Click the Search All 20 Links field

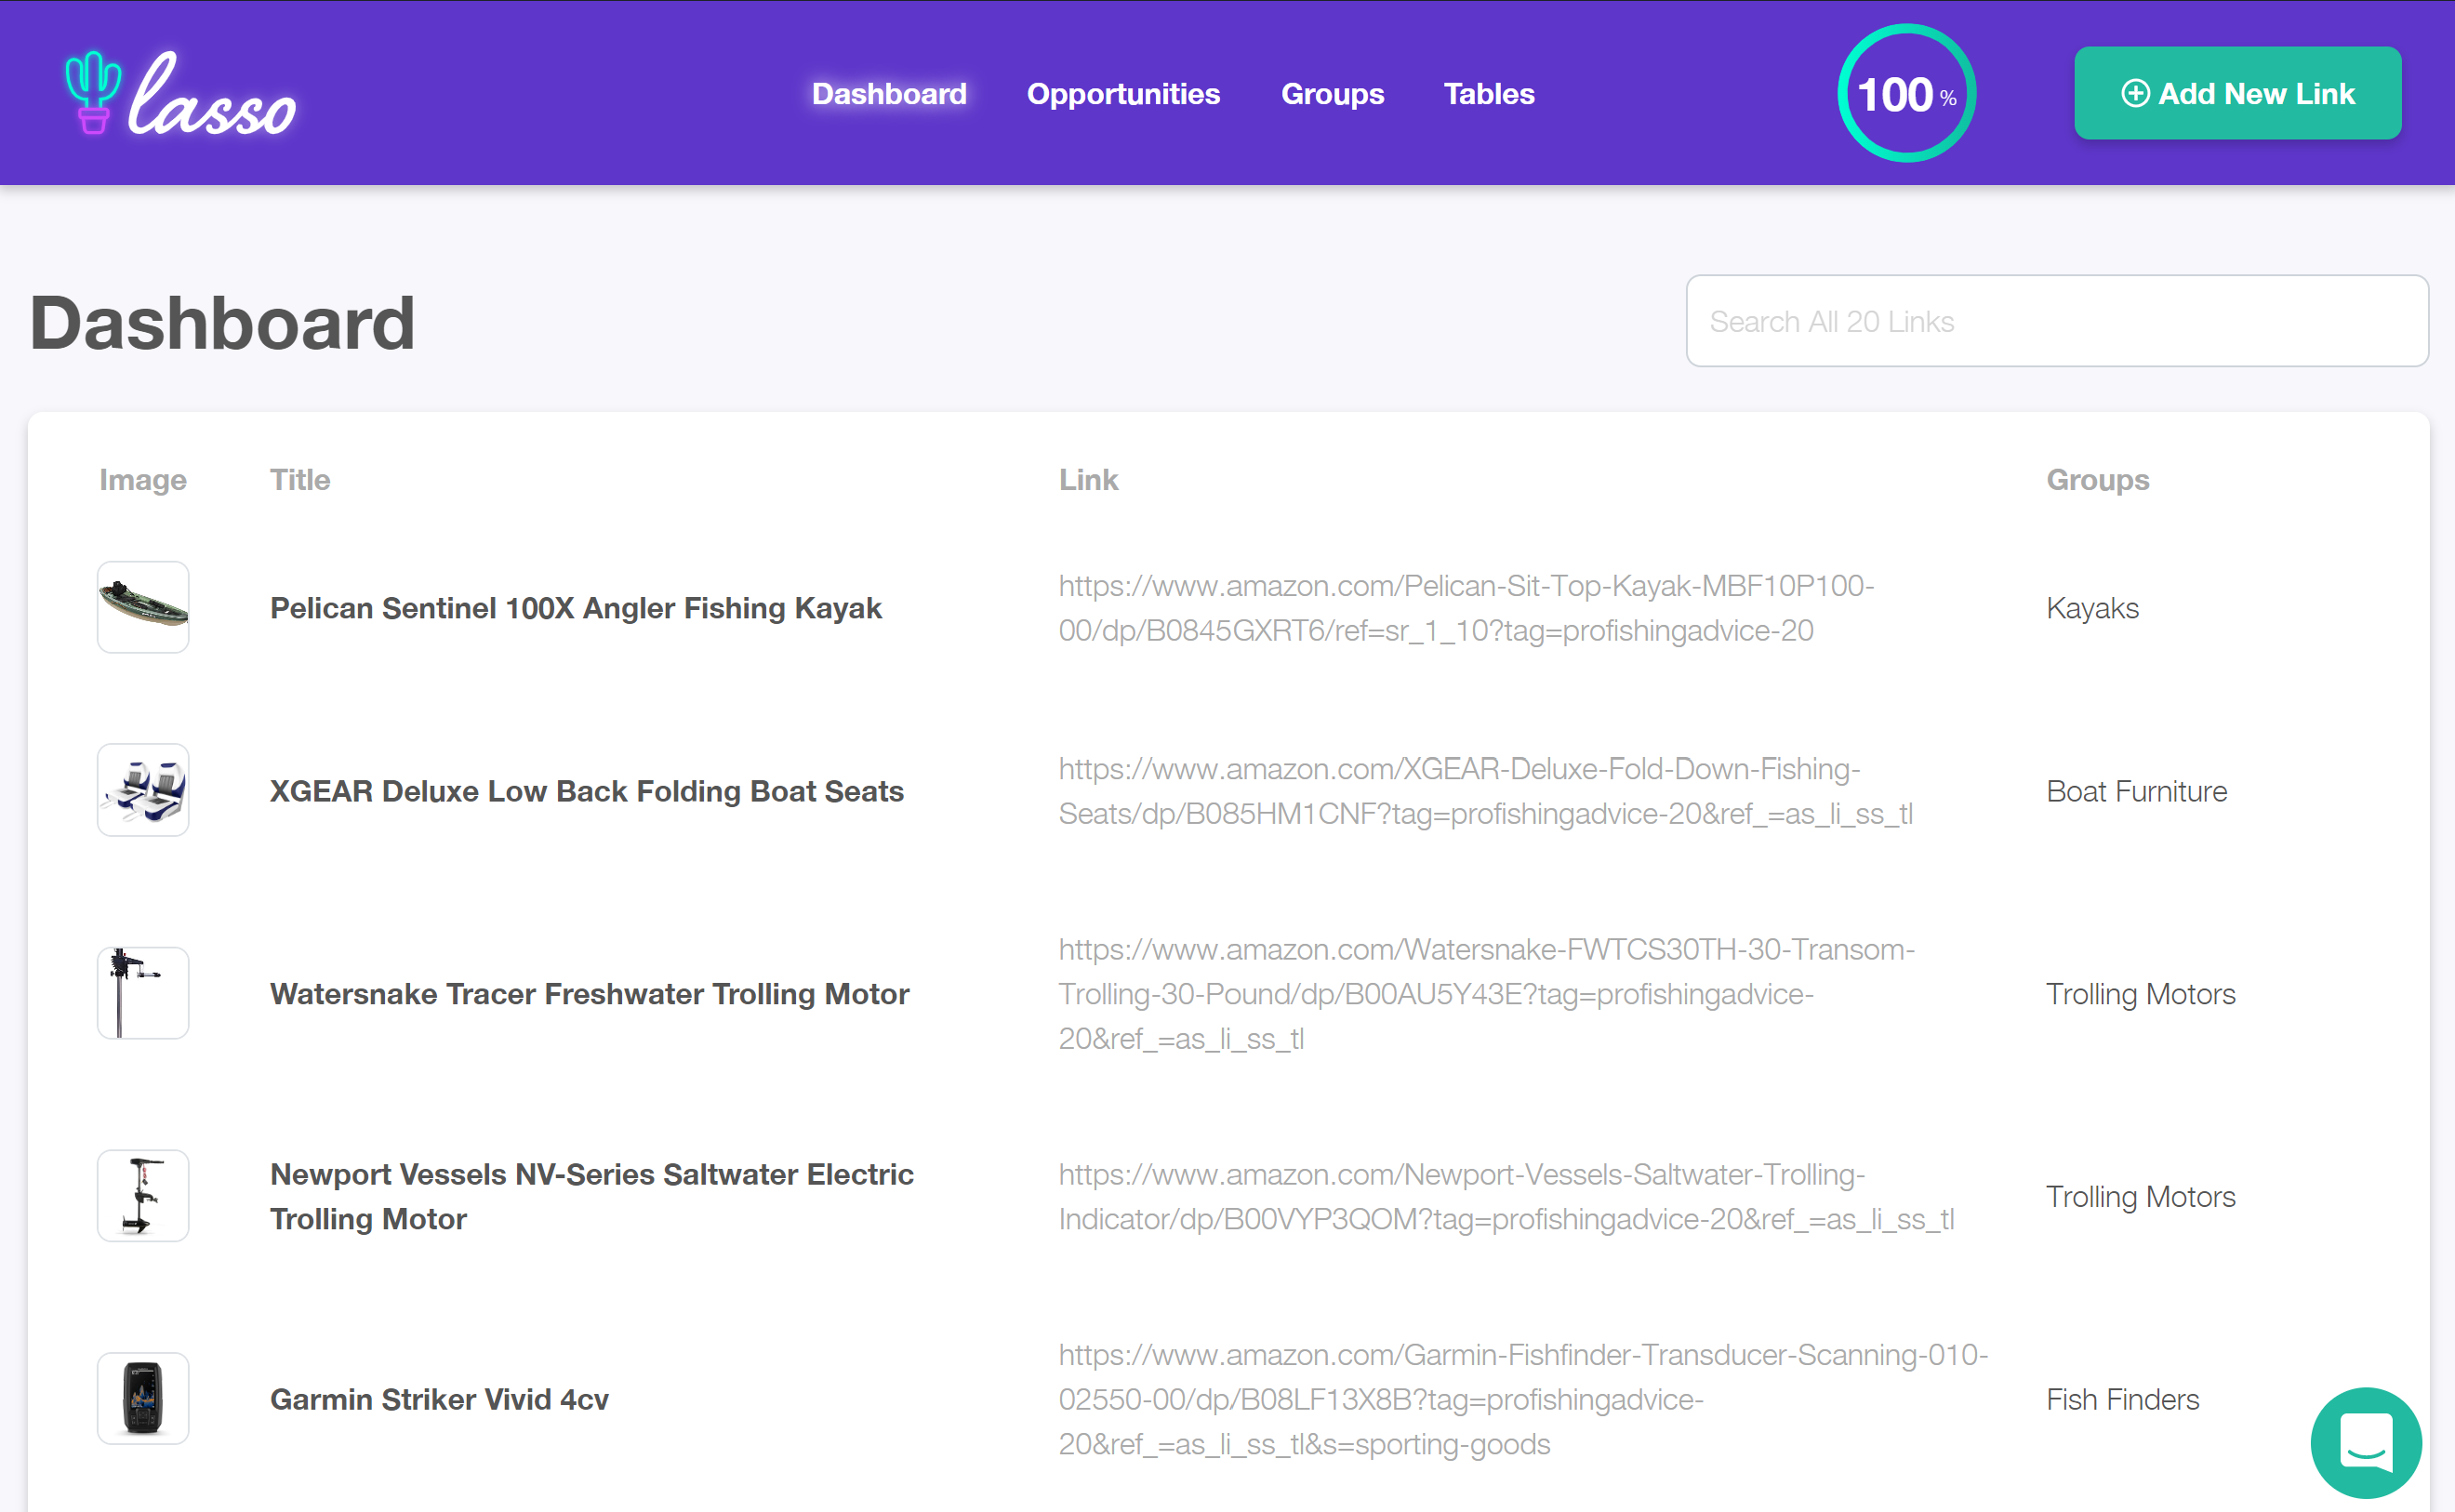2056,321
